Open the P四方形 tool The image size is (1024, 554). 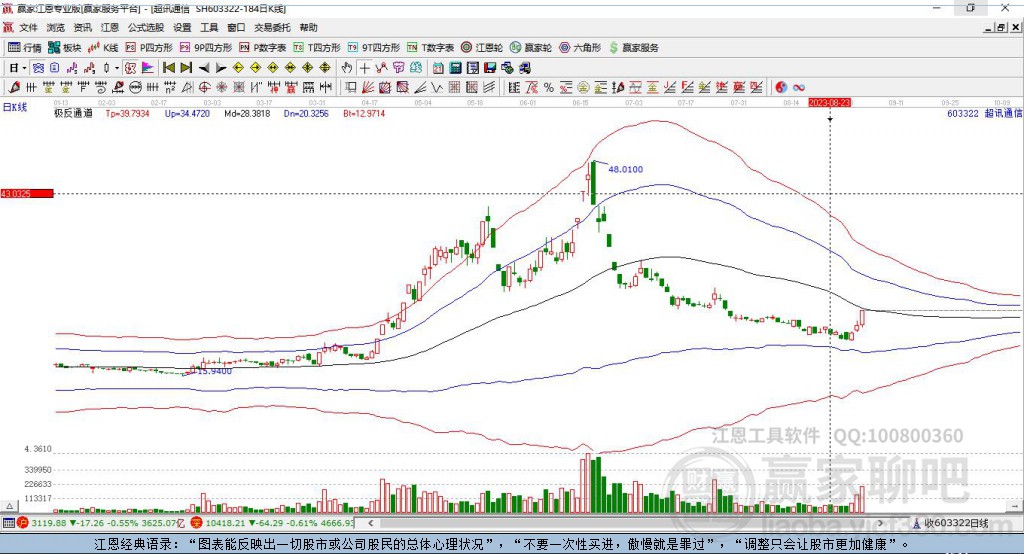(x=149, y=48)
